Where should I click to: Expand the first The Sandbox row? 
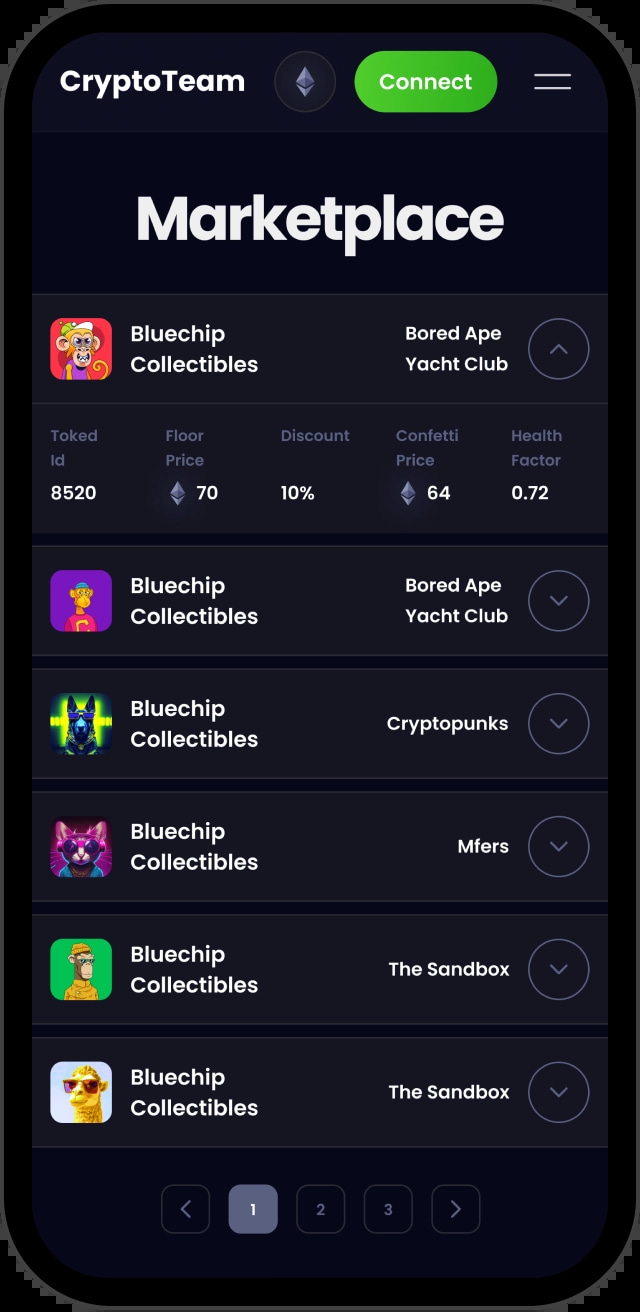pos(559,970)
